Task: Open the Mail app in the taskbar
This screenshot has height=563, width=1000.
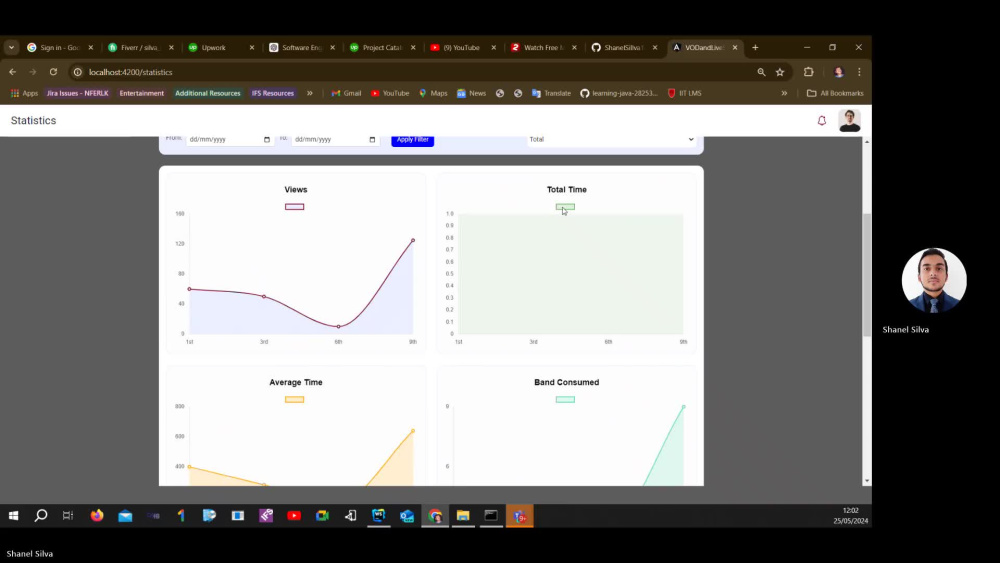Action: (125, 516)
